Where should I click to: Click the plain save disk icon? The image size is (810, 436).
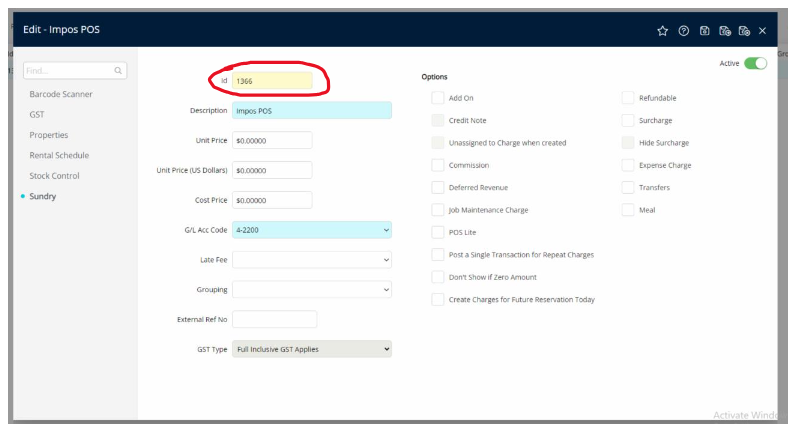pos(705,31)
